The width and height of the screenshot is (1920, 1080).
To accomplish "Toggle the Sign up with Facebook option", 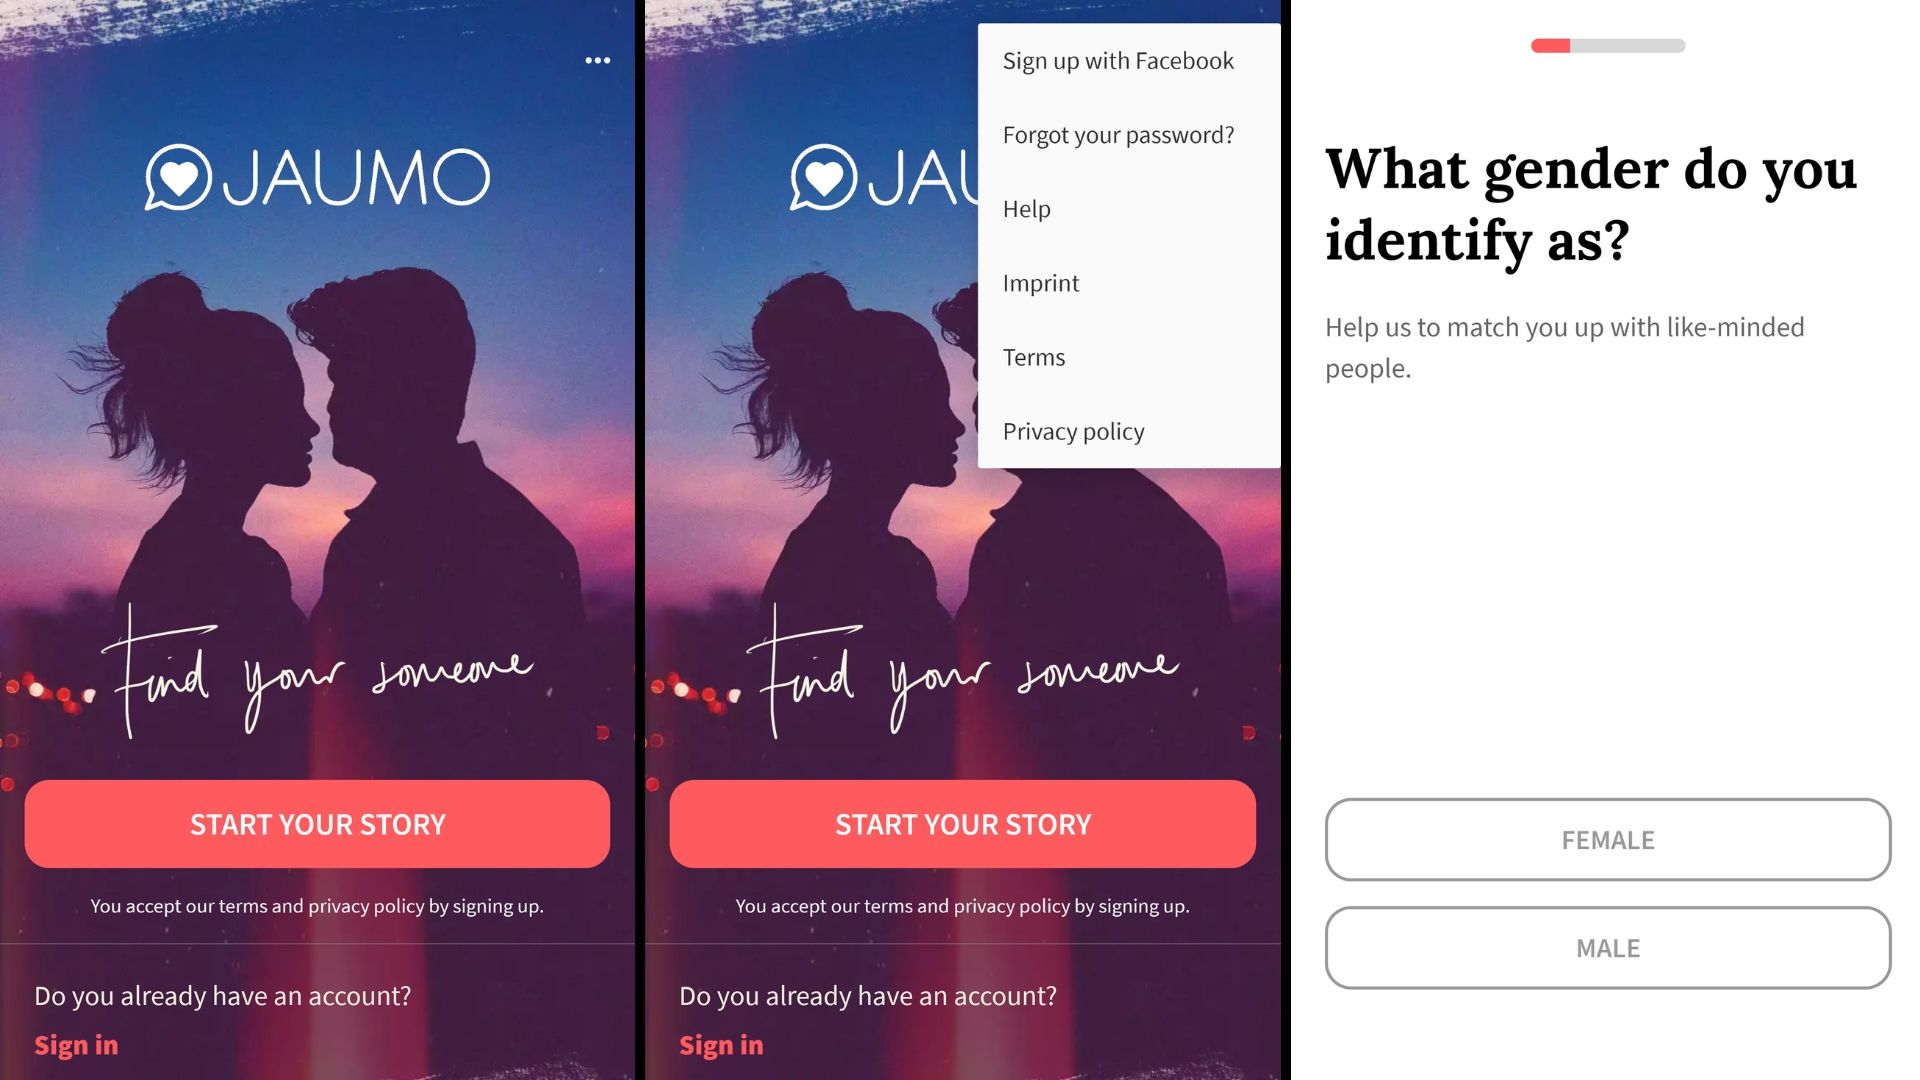I will pos(1117,59).
